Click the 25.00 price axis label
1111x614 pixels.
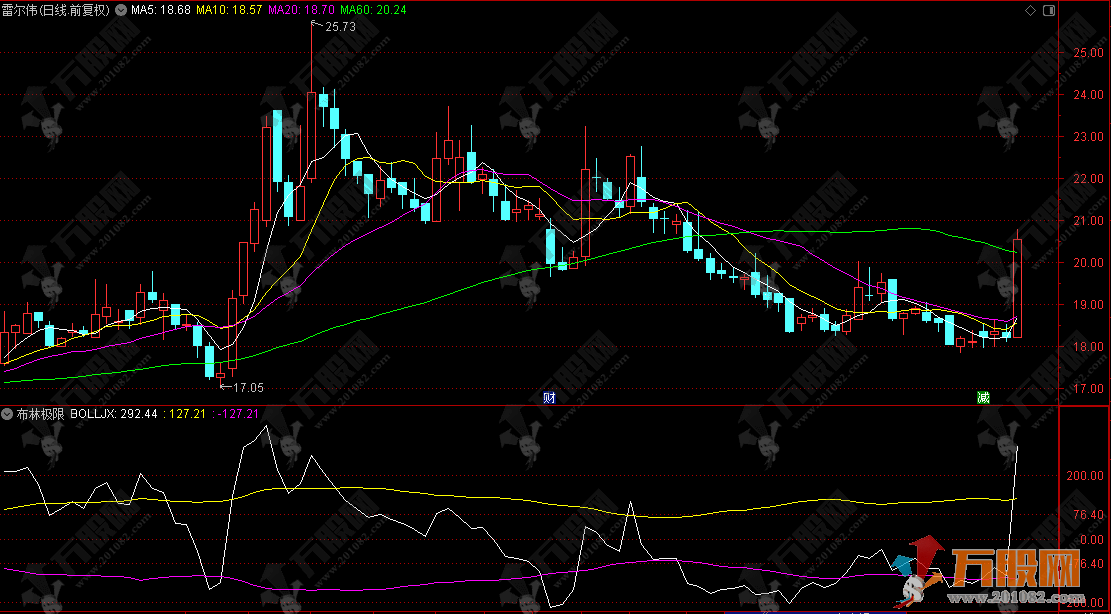1083,53
